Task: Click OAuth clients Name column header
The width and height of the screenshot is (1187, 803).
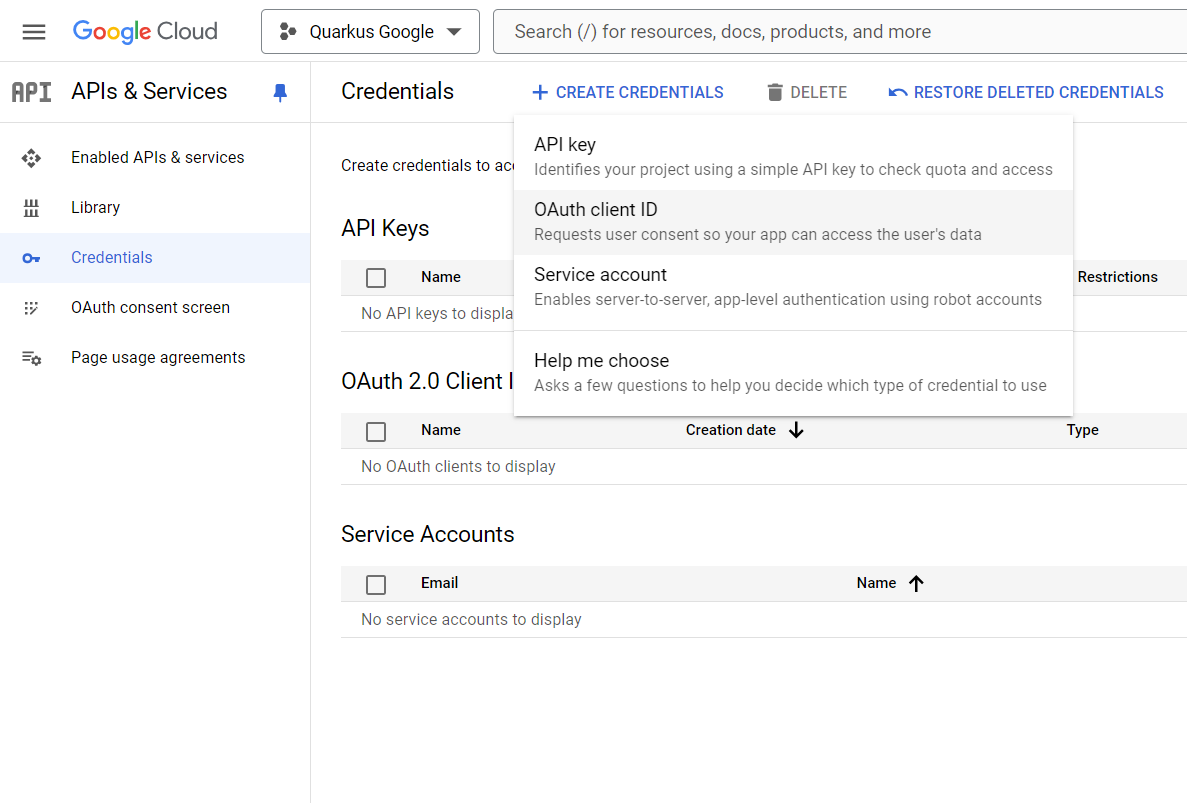Action: [x=441, y=430]
